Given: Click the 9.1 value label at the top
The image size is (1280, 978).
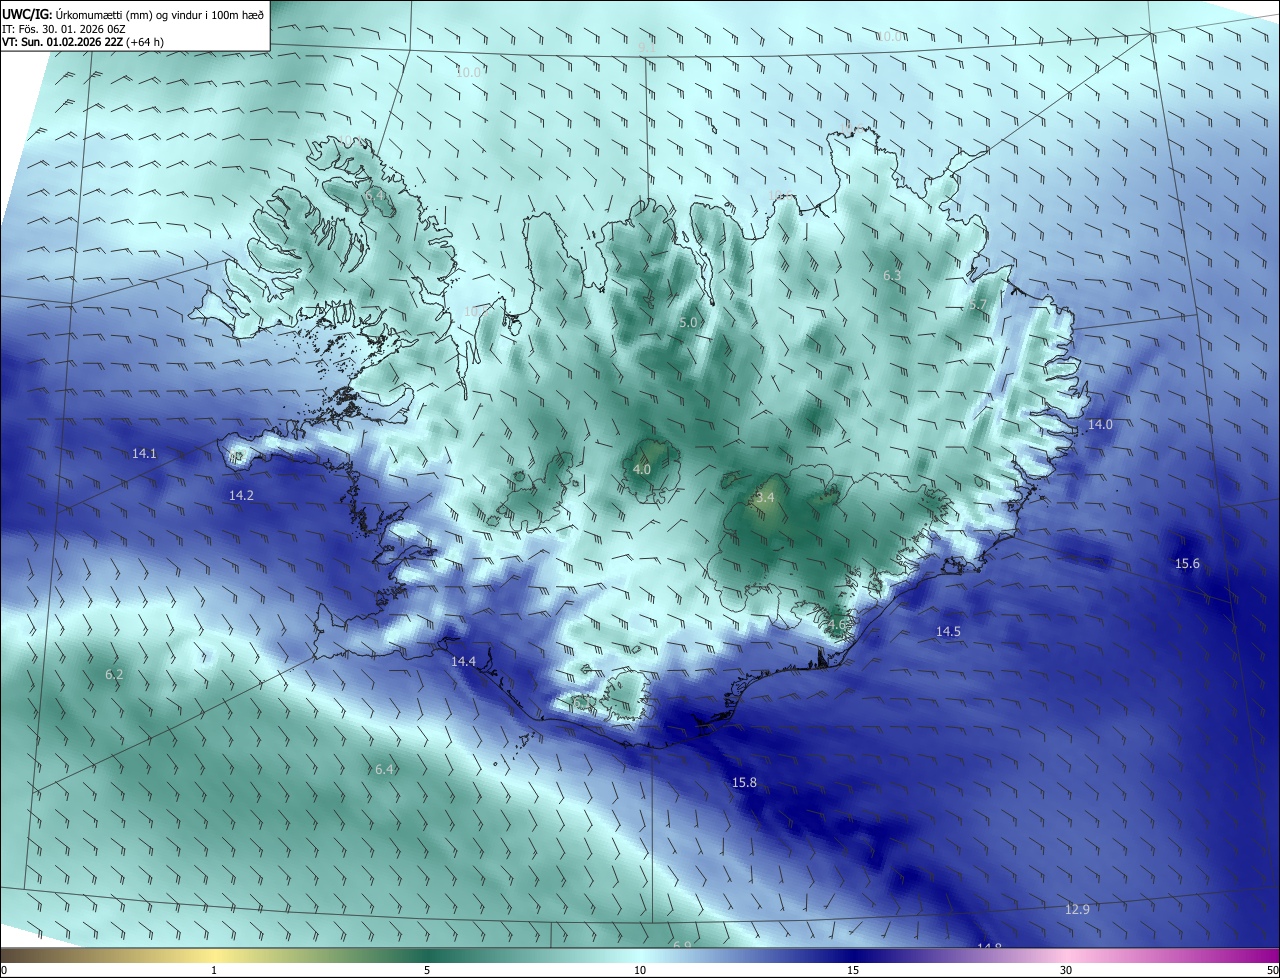Looking at the screenshot, I should click(x=646, y=48).
